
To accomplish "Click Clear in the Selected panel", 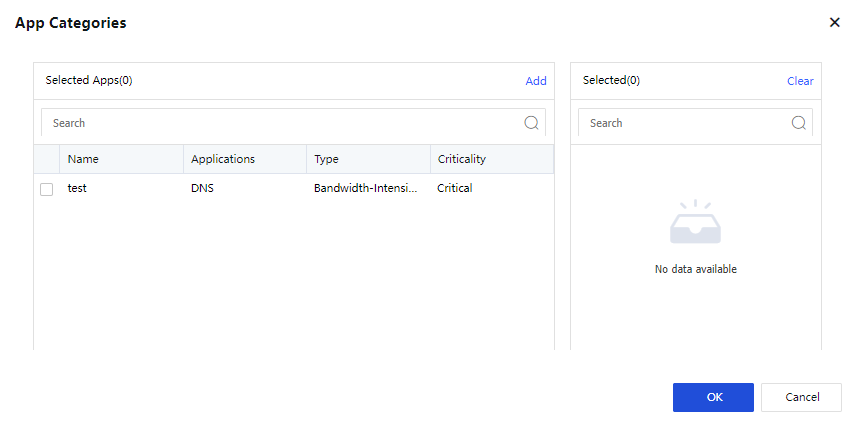I will point(800,81).
